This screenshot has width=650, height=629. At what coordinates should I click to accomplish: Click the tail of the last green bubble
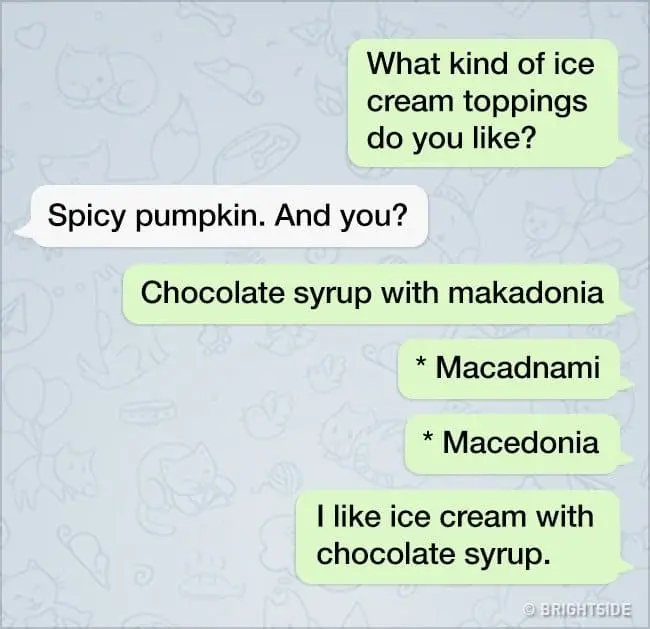click(626, 568)
